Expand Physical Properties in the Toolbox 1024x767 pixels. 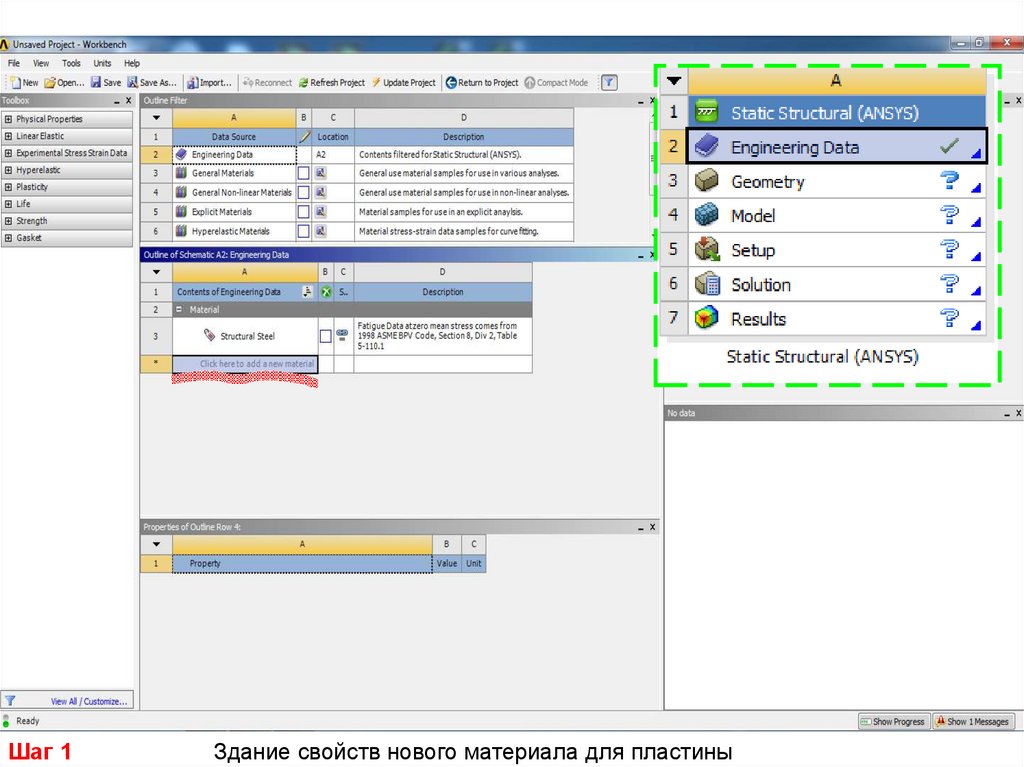coord(8,119)
